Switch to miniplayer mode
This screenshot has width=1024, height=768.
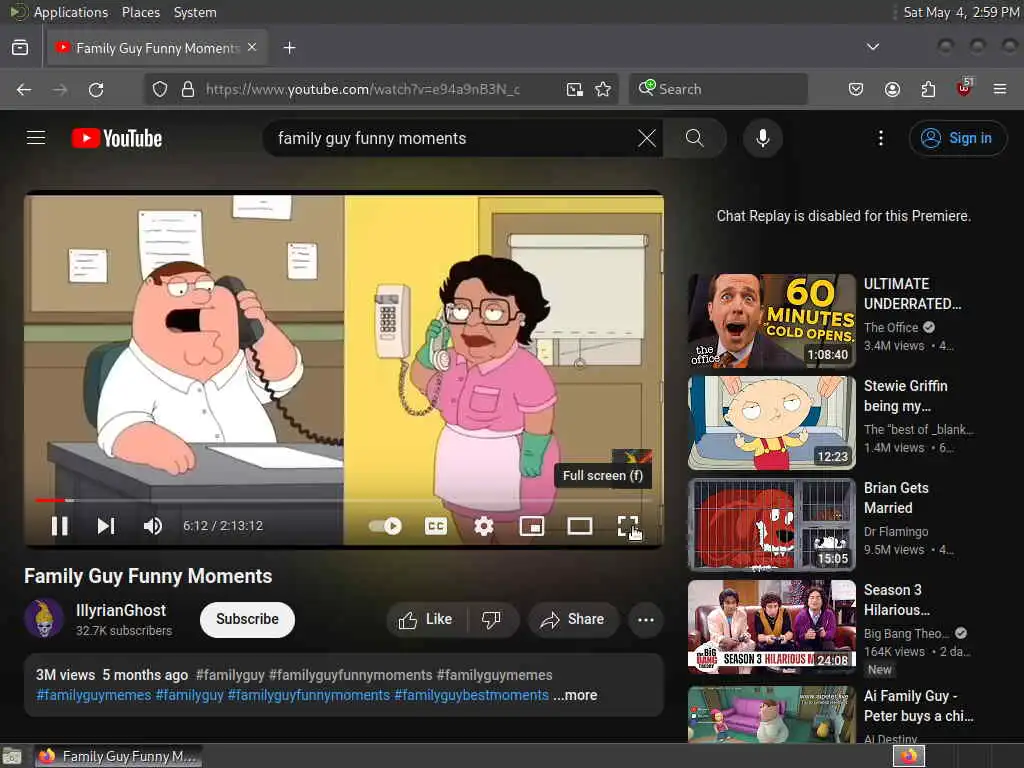[532, 526]
